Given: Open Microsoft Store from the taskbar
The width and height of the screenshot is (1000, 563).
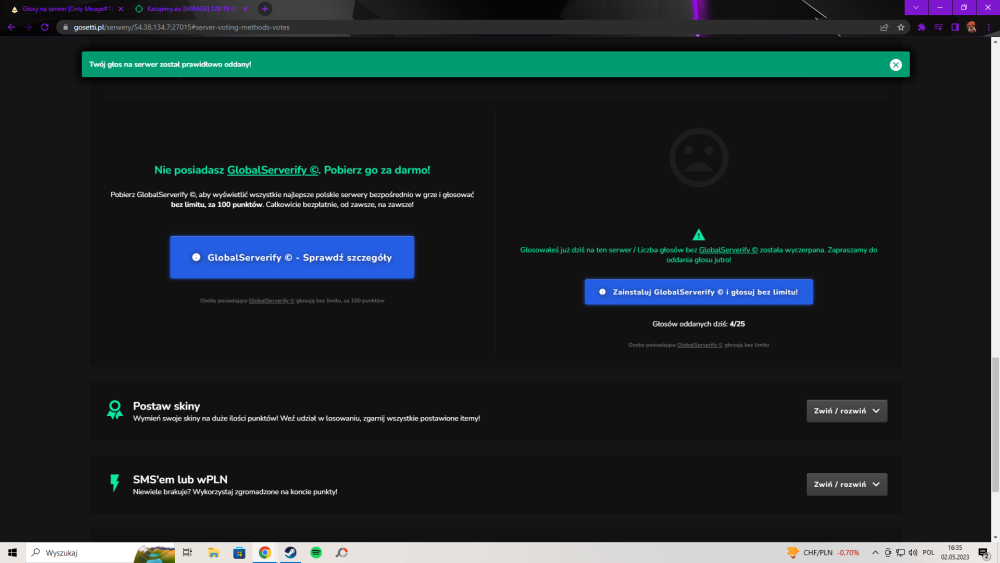Looking at the screenshot, I should [239, 552].
